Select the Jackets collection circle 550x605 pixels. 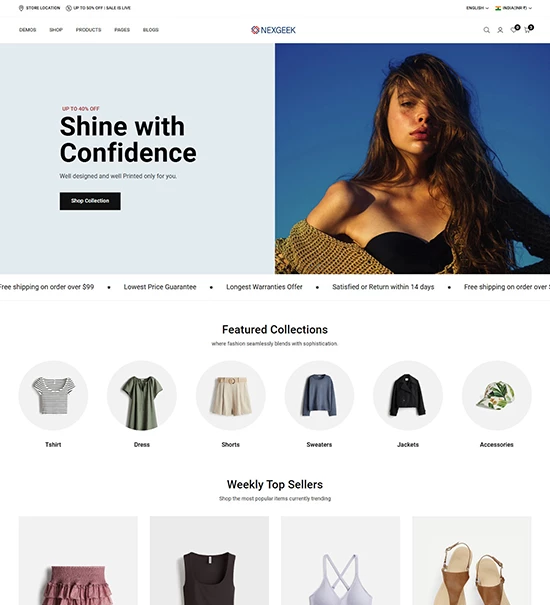408,395
